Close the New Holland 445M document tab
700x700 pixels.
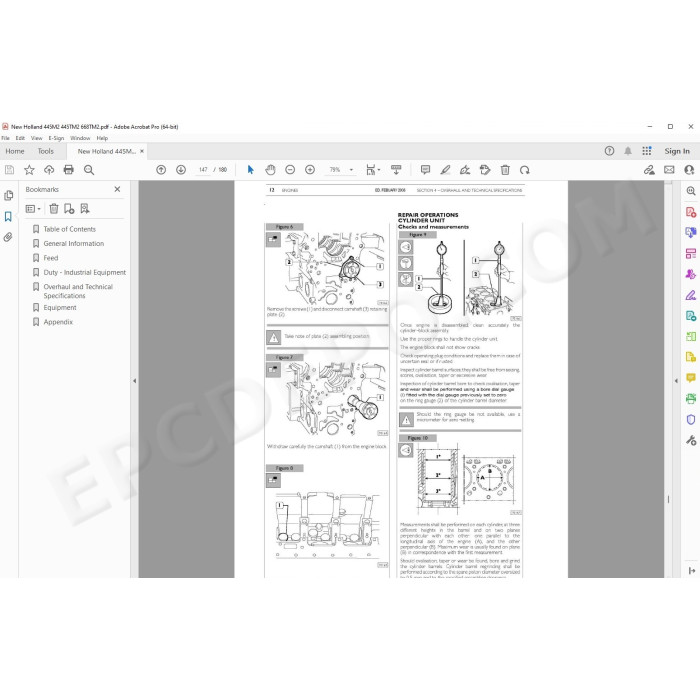coord(142,151)
